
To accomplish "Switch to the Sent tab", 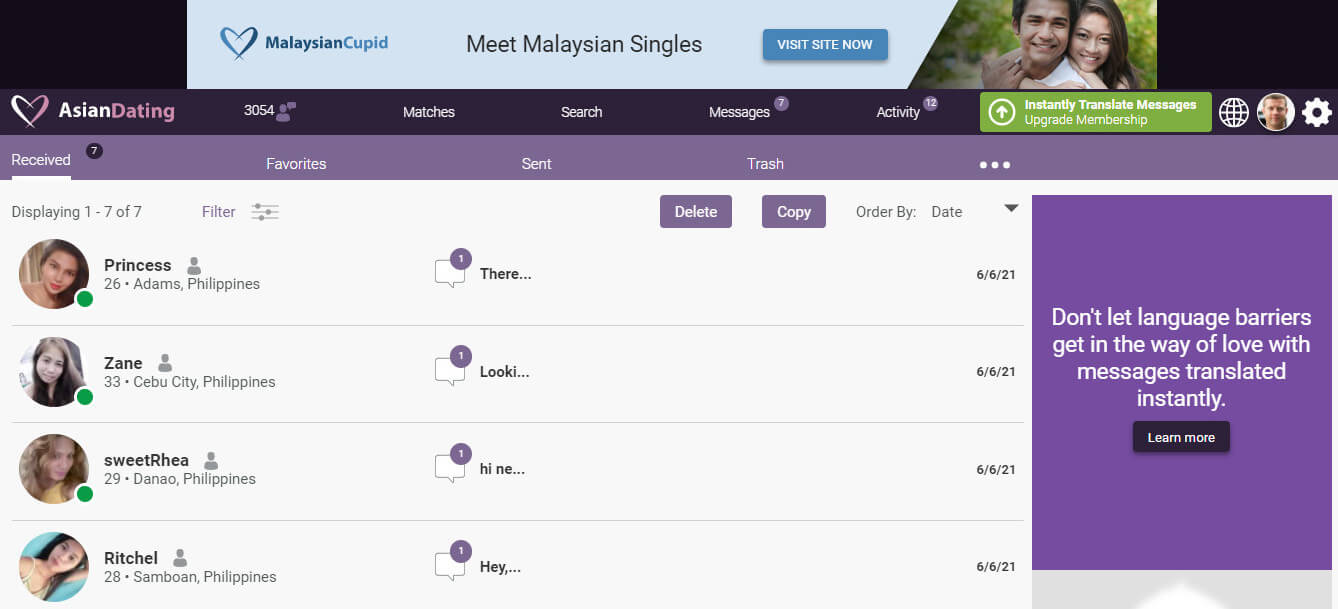I will click(x=537, y=164).
